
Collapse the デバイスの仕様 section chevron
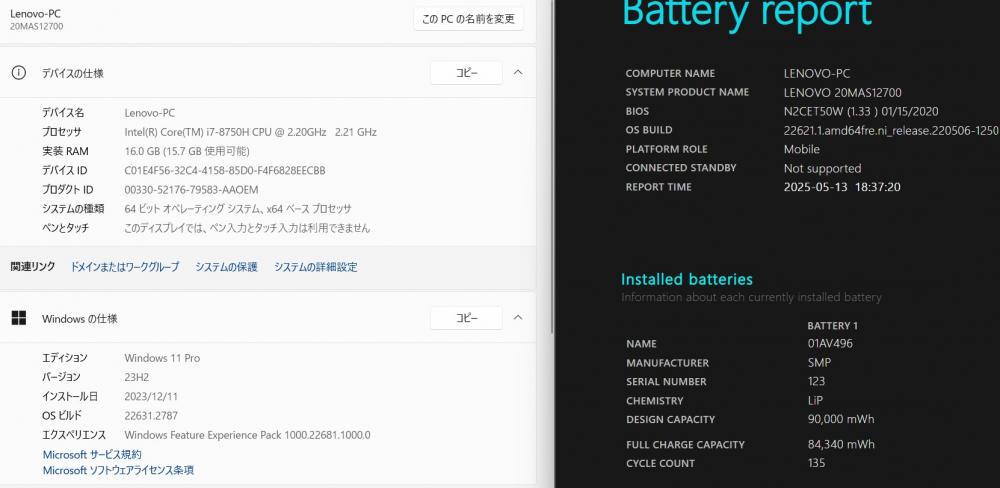click(x=518, y=73)
